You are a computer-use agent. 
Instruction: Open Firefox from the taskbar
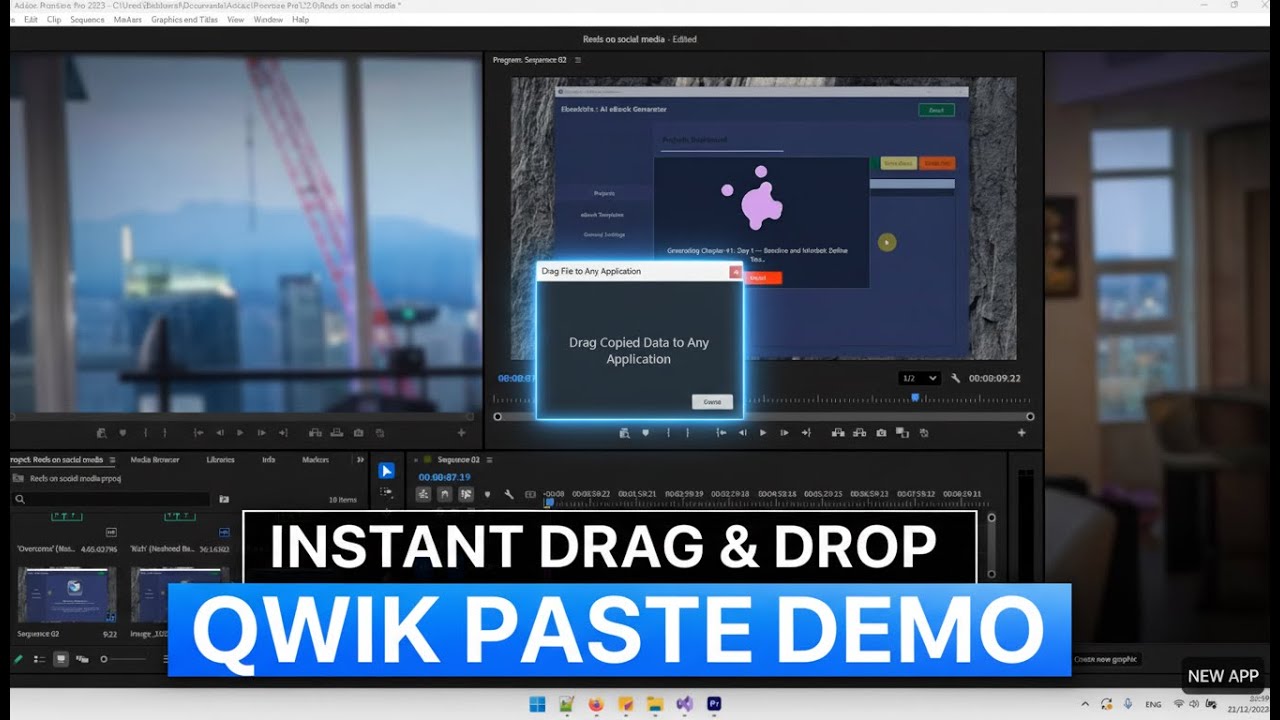click(x=596, y=704)
